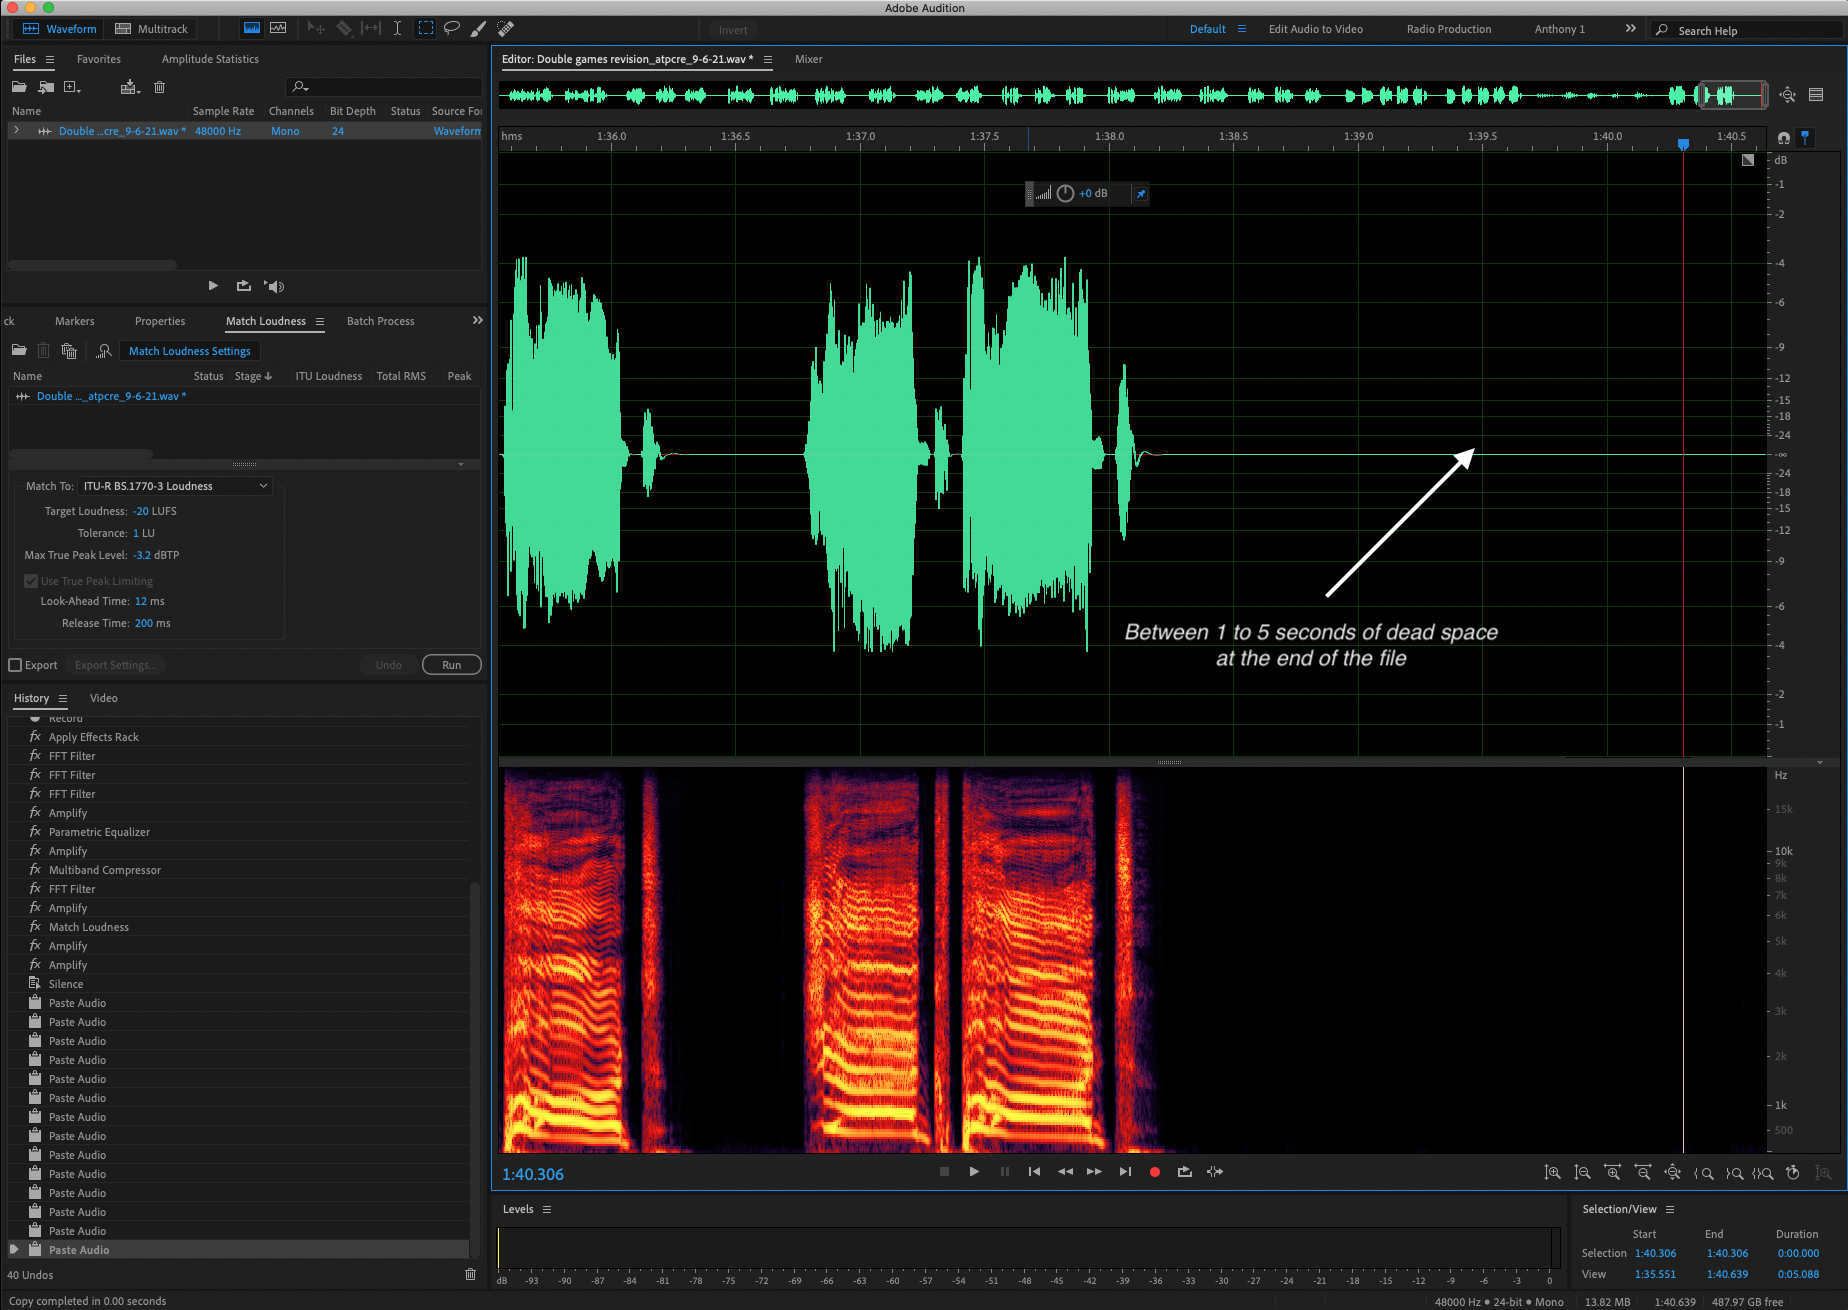The image size is (1848, 1310).
Task: Select the Paintbrush Selection tool
Action: pyautogui.click(x=479, y=28)
